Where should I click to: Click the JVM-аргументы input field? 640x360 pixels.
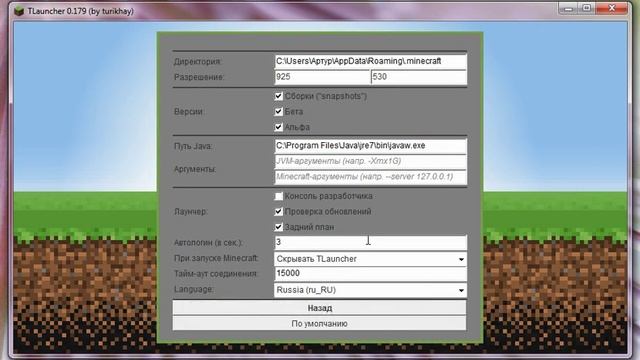click(x=370, y=161)
